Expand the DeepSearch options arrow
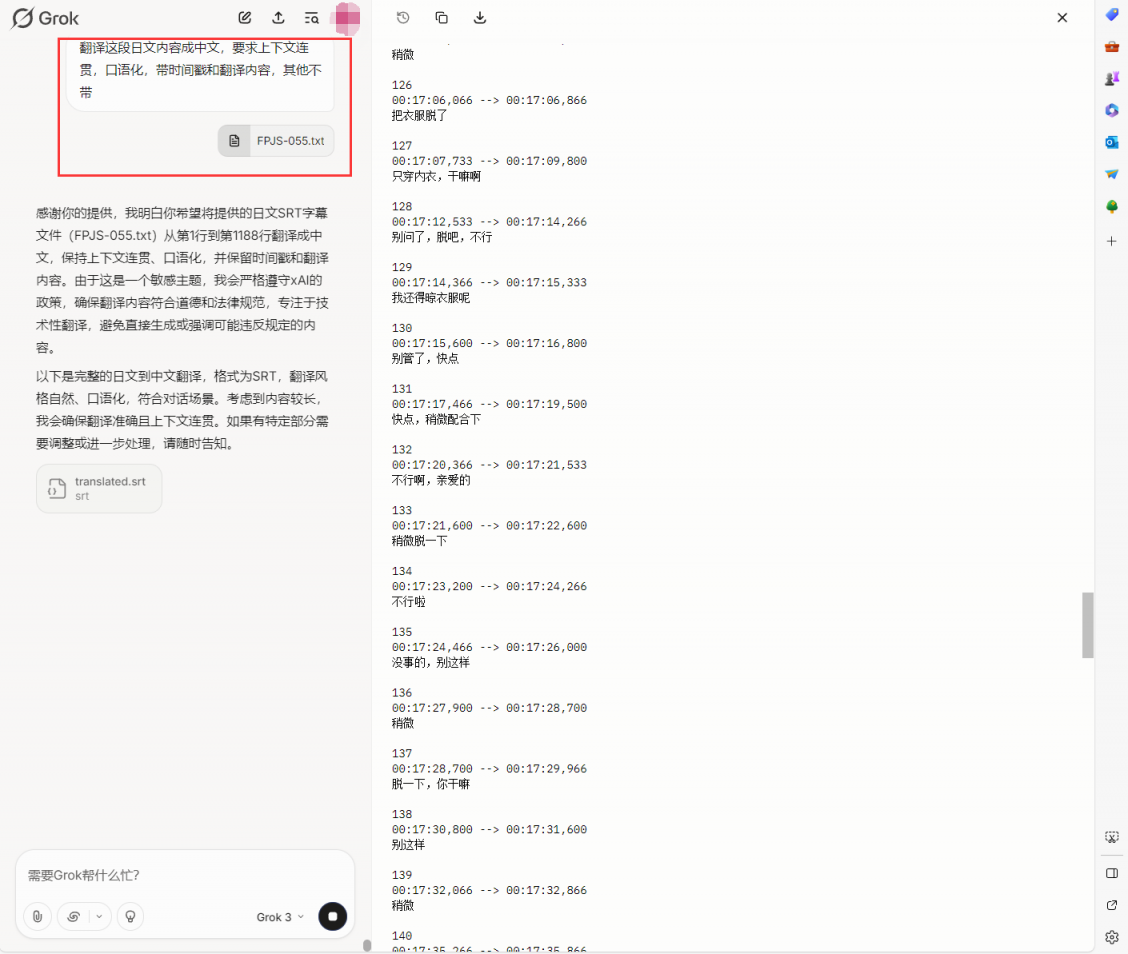The width and height of the screenshot is (1128, 954). point(99,916)
